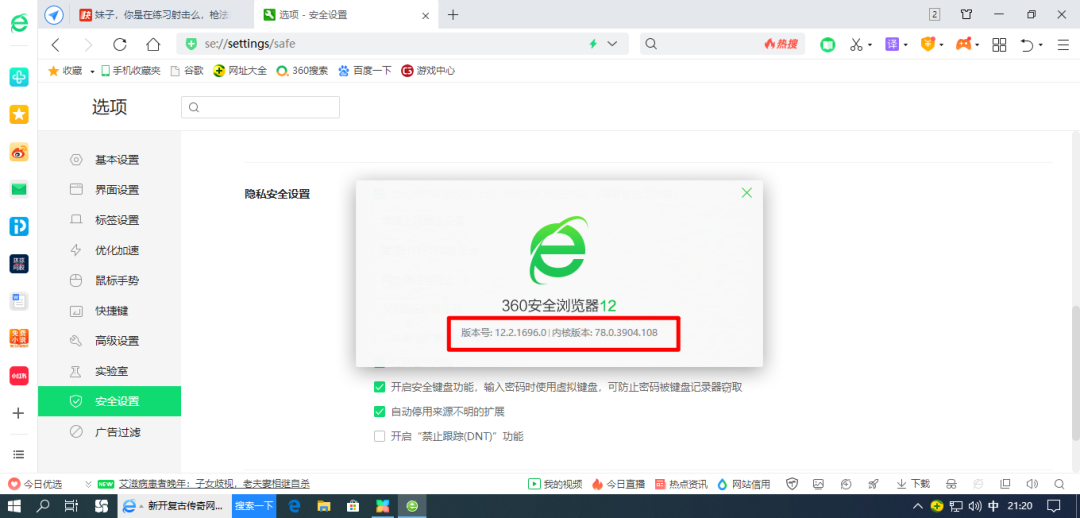Viewport: 1080px width, 518px height.
Task: Click the tab count box showing 2
Action: [935, 14]
